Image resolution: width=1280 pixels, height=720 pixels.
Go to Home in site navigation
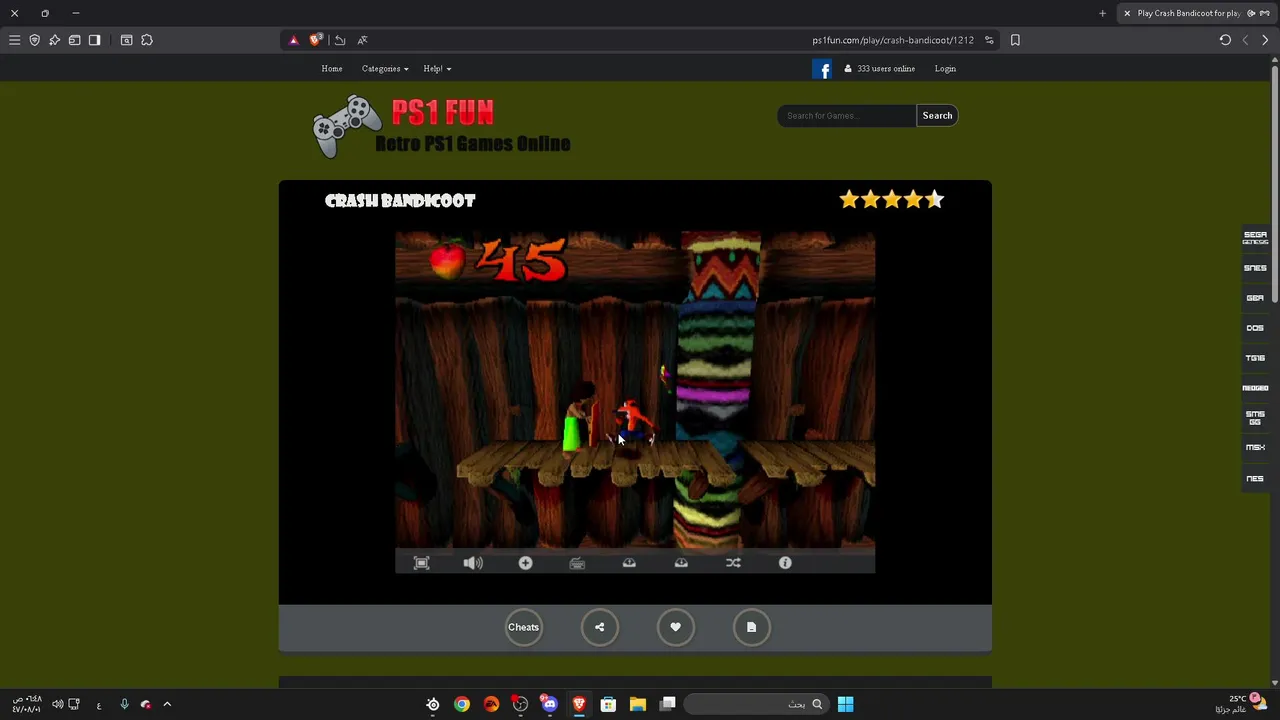click(332, 69)
